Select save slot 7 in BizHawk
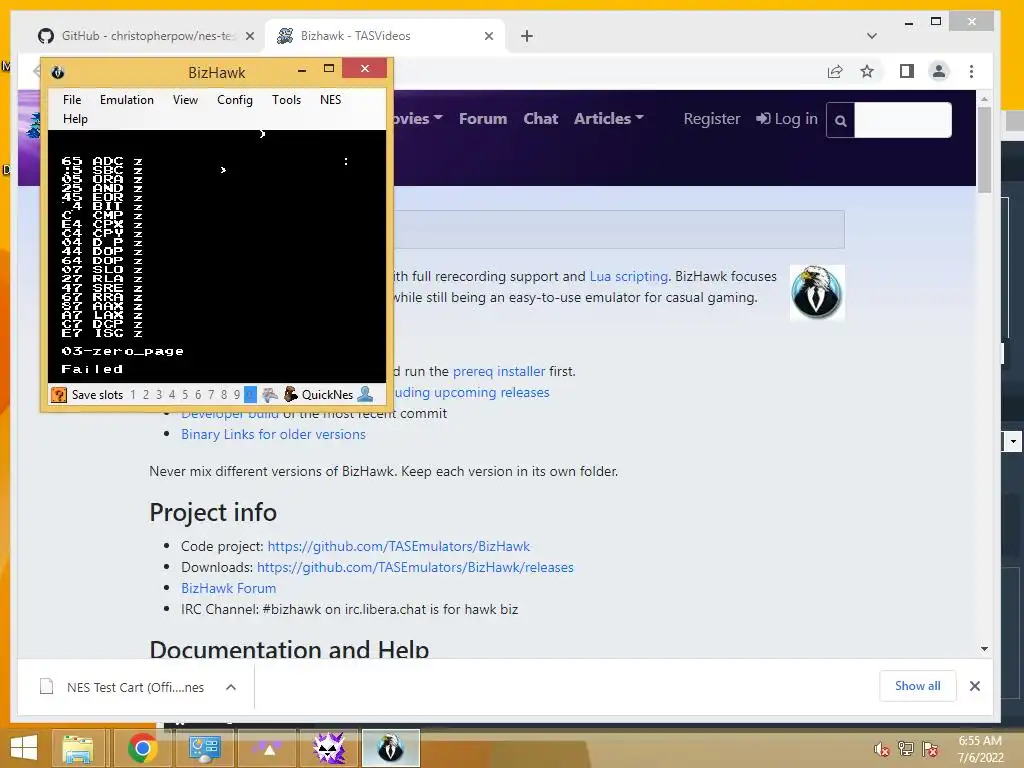The height and width of the screenshot is (768, 1024). (211, 394)
